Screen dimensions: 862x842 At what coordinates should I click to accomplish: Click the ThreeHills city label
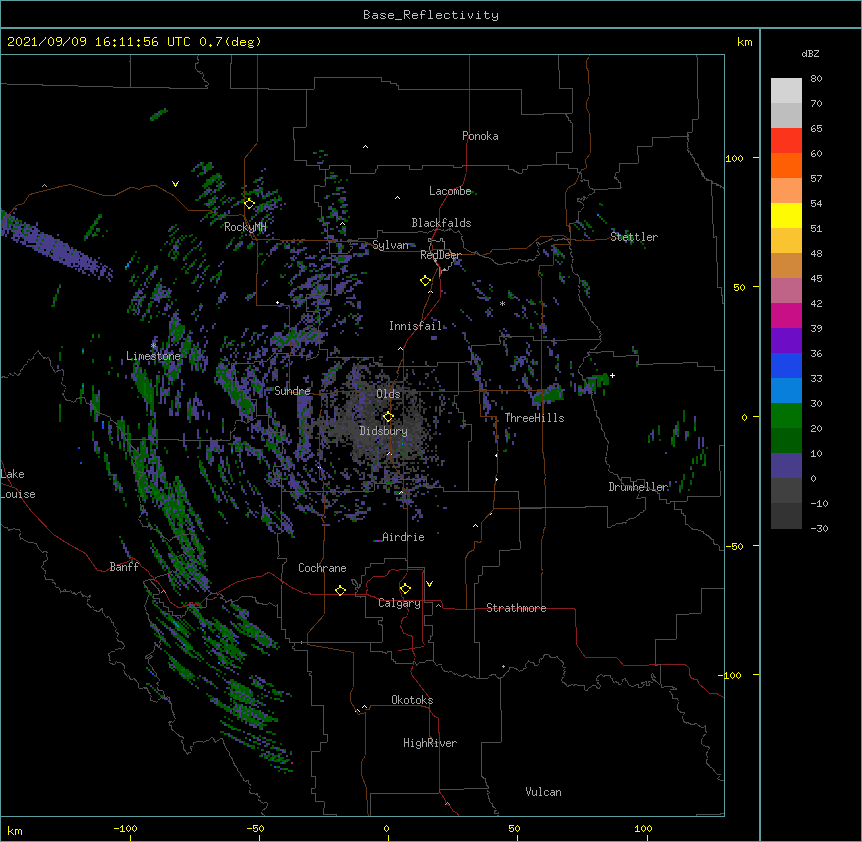(x=534, y=418)
